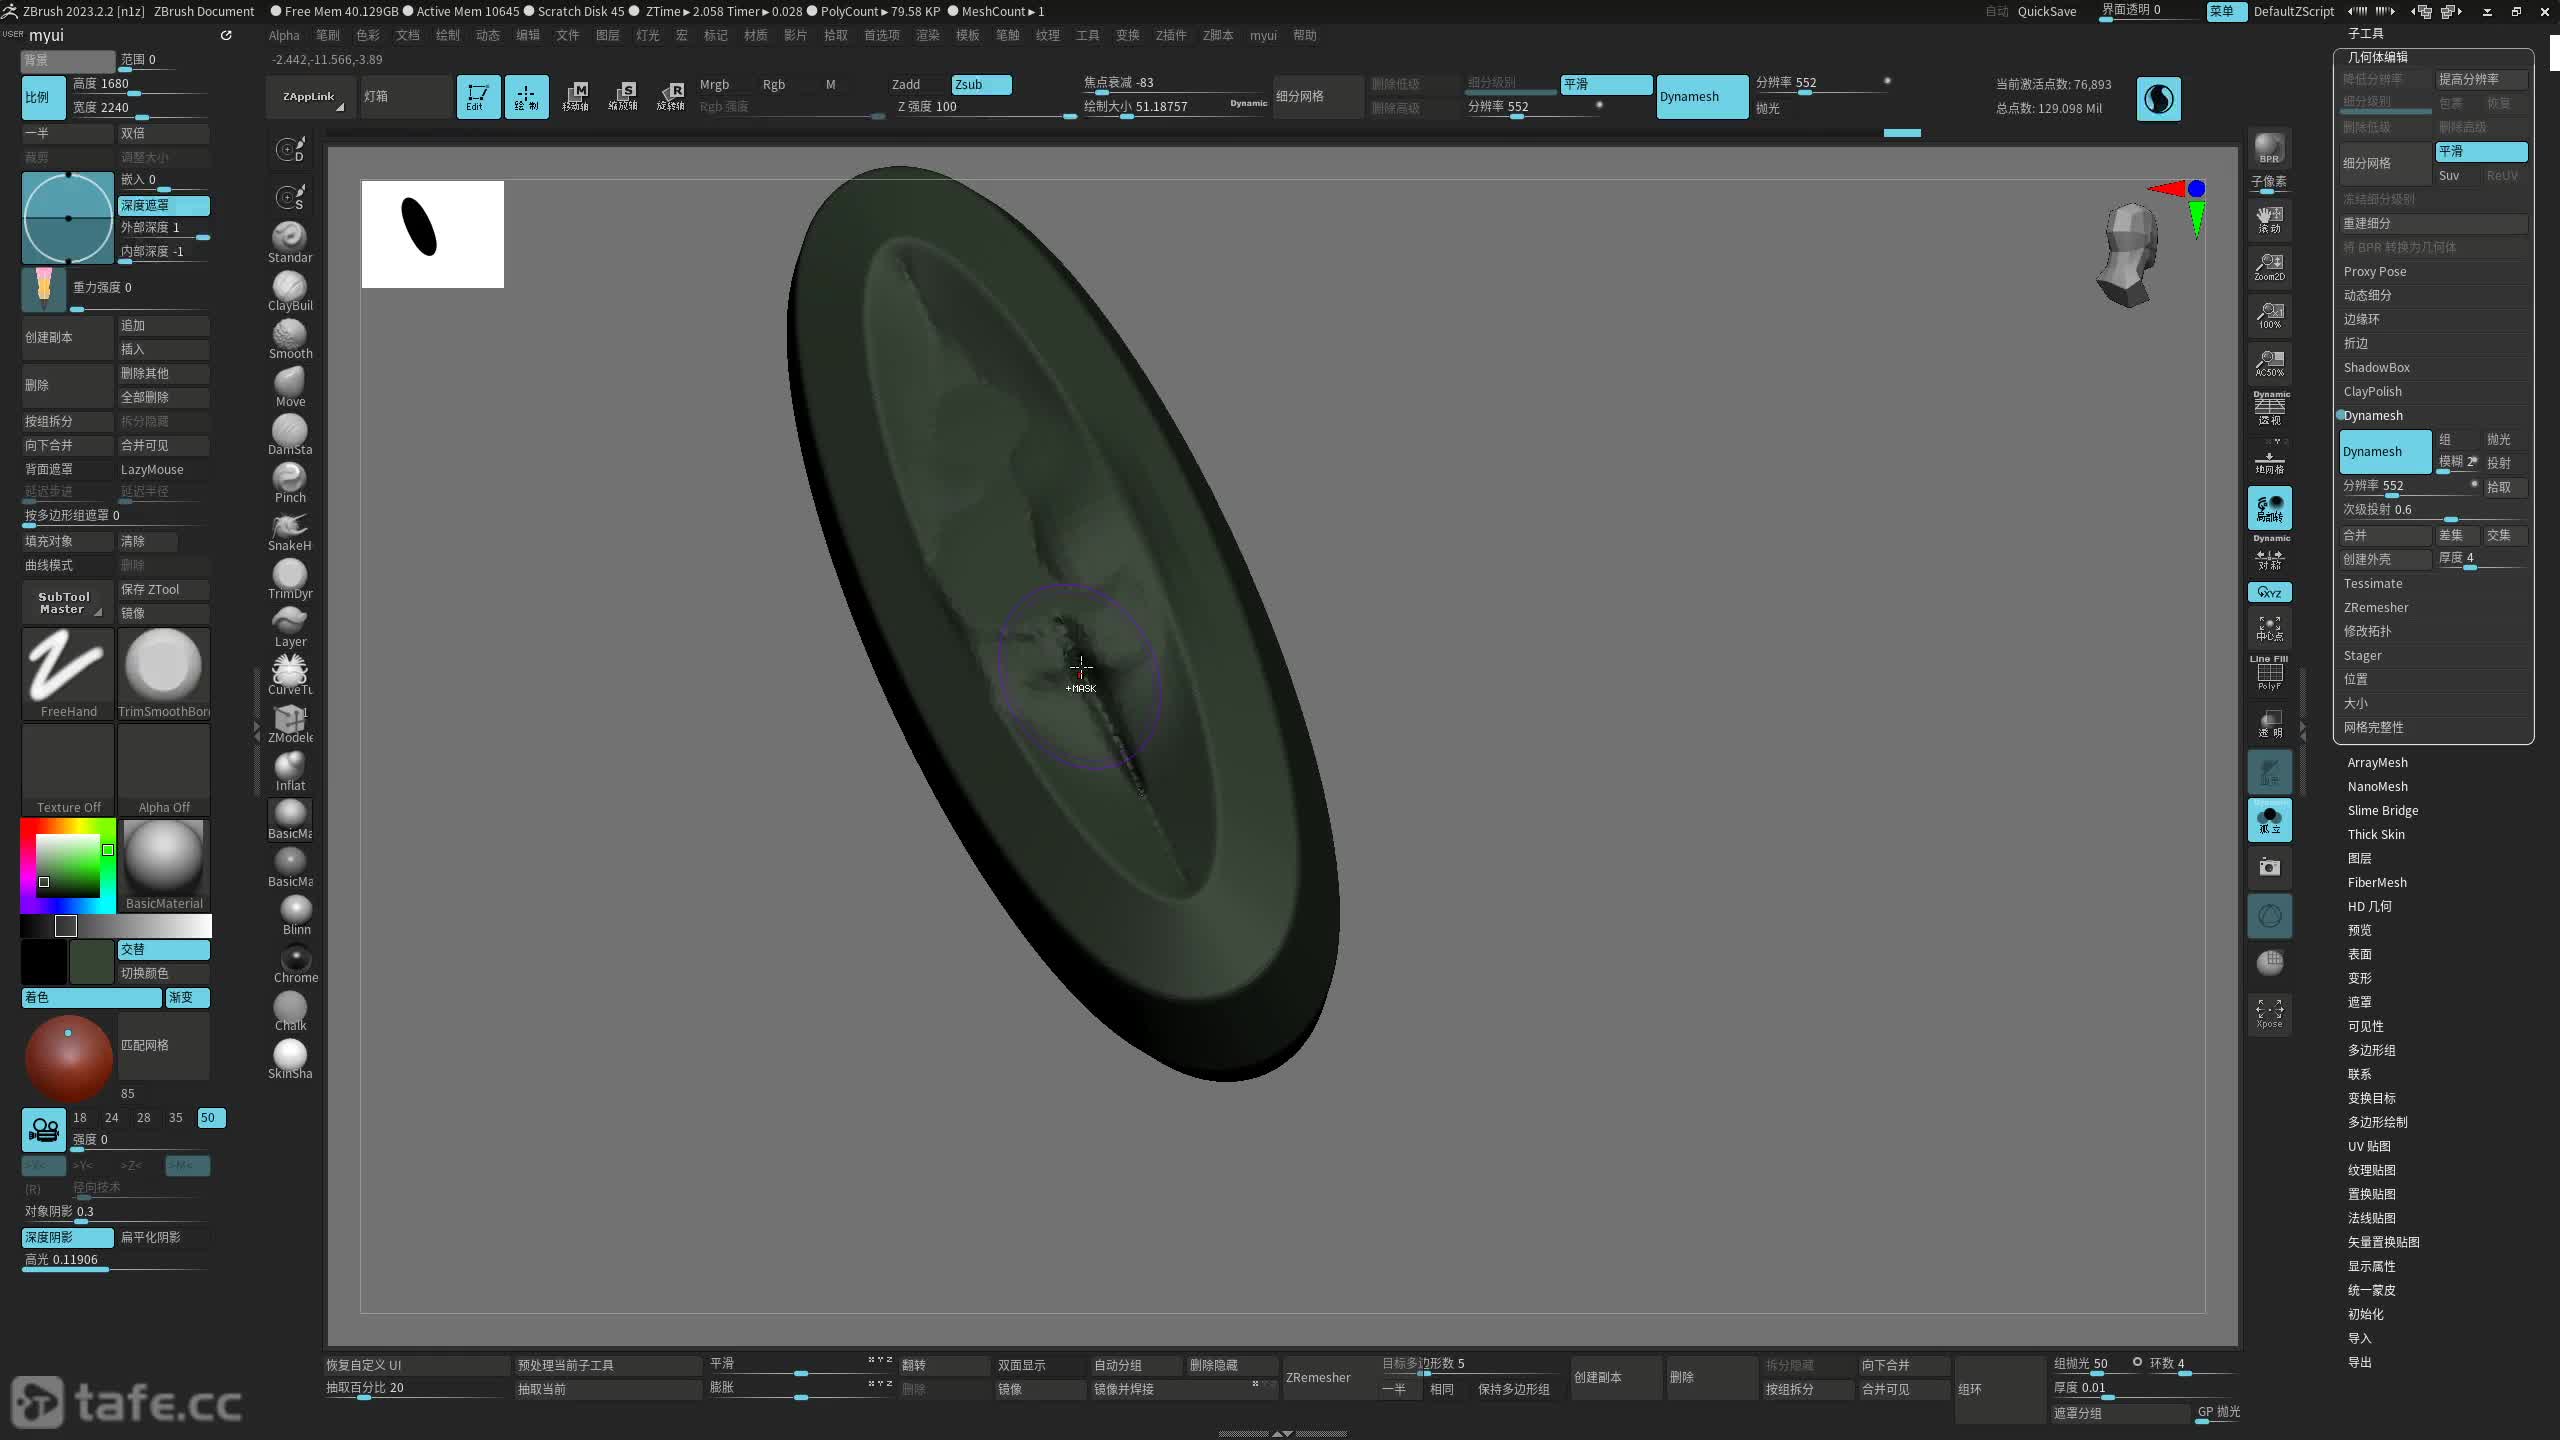2560x1440 pixels.
Task: Open the Alpha menu
Action: pyautogui.click(x=284, y=35)
